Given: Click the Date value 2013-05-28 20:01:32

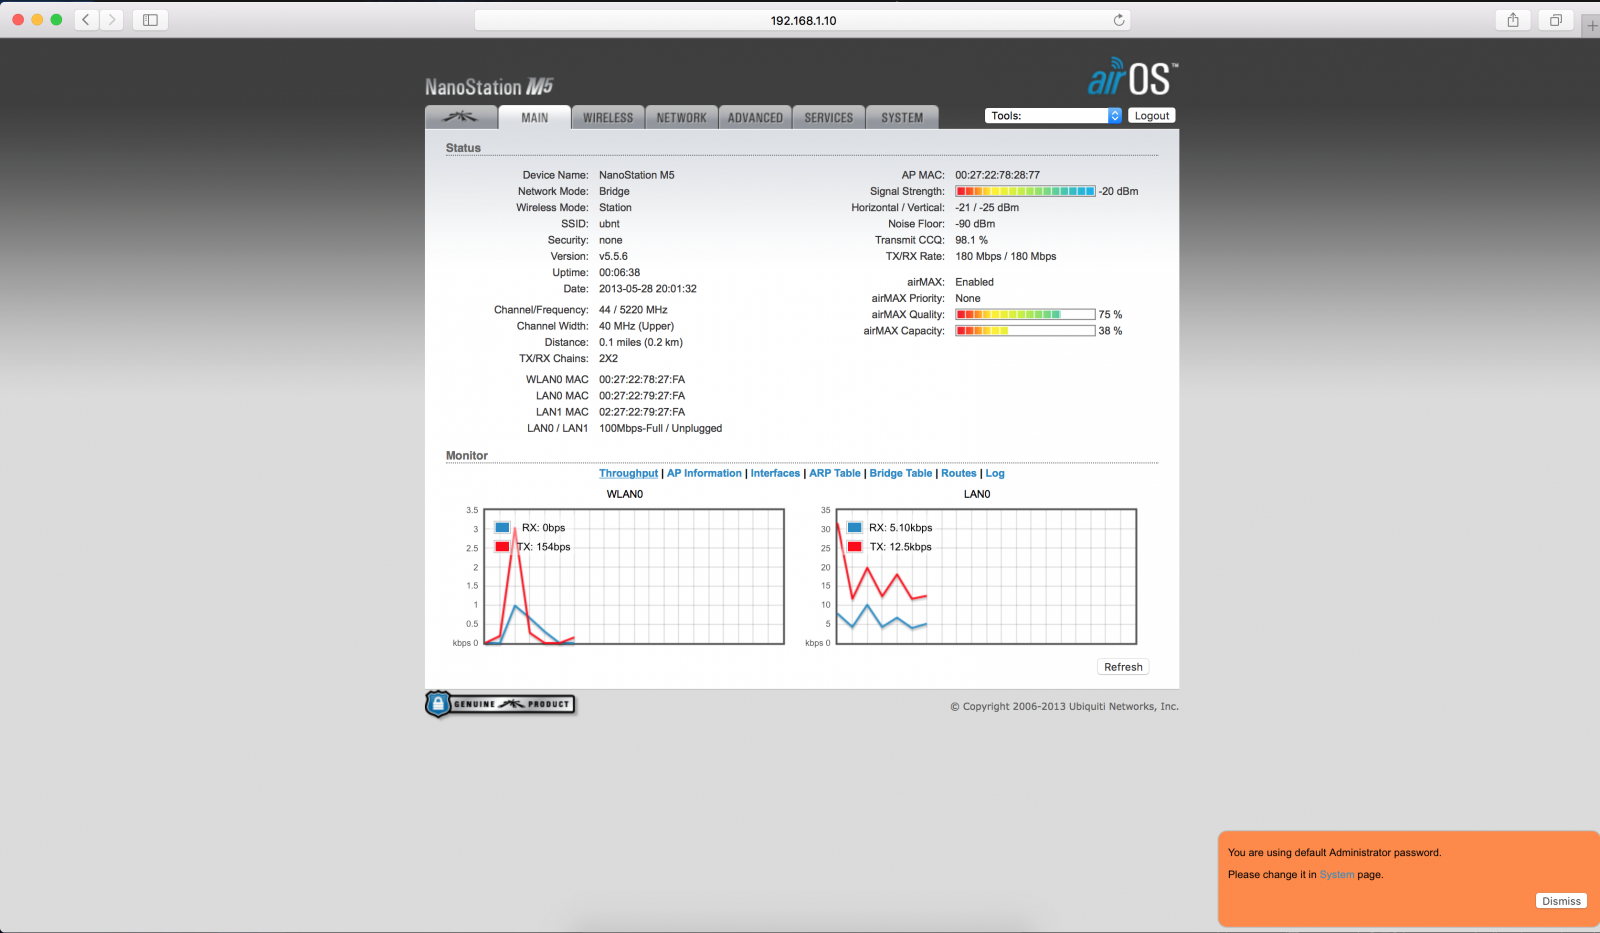Looking at the screenshot, I should click(x=648, y=288).
